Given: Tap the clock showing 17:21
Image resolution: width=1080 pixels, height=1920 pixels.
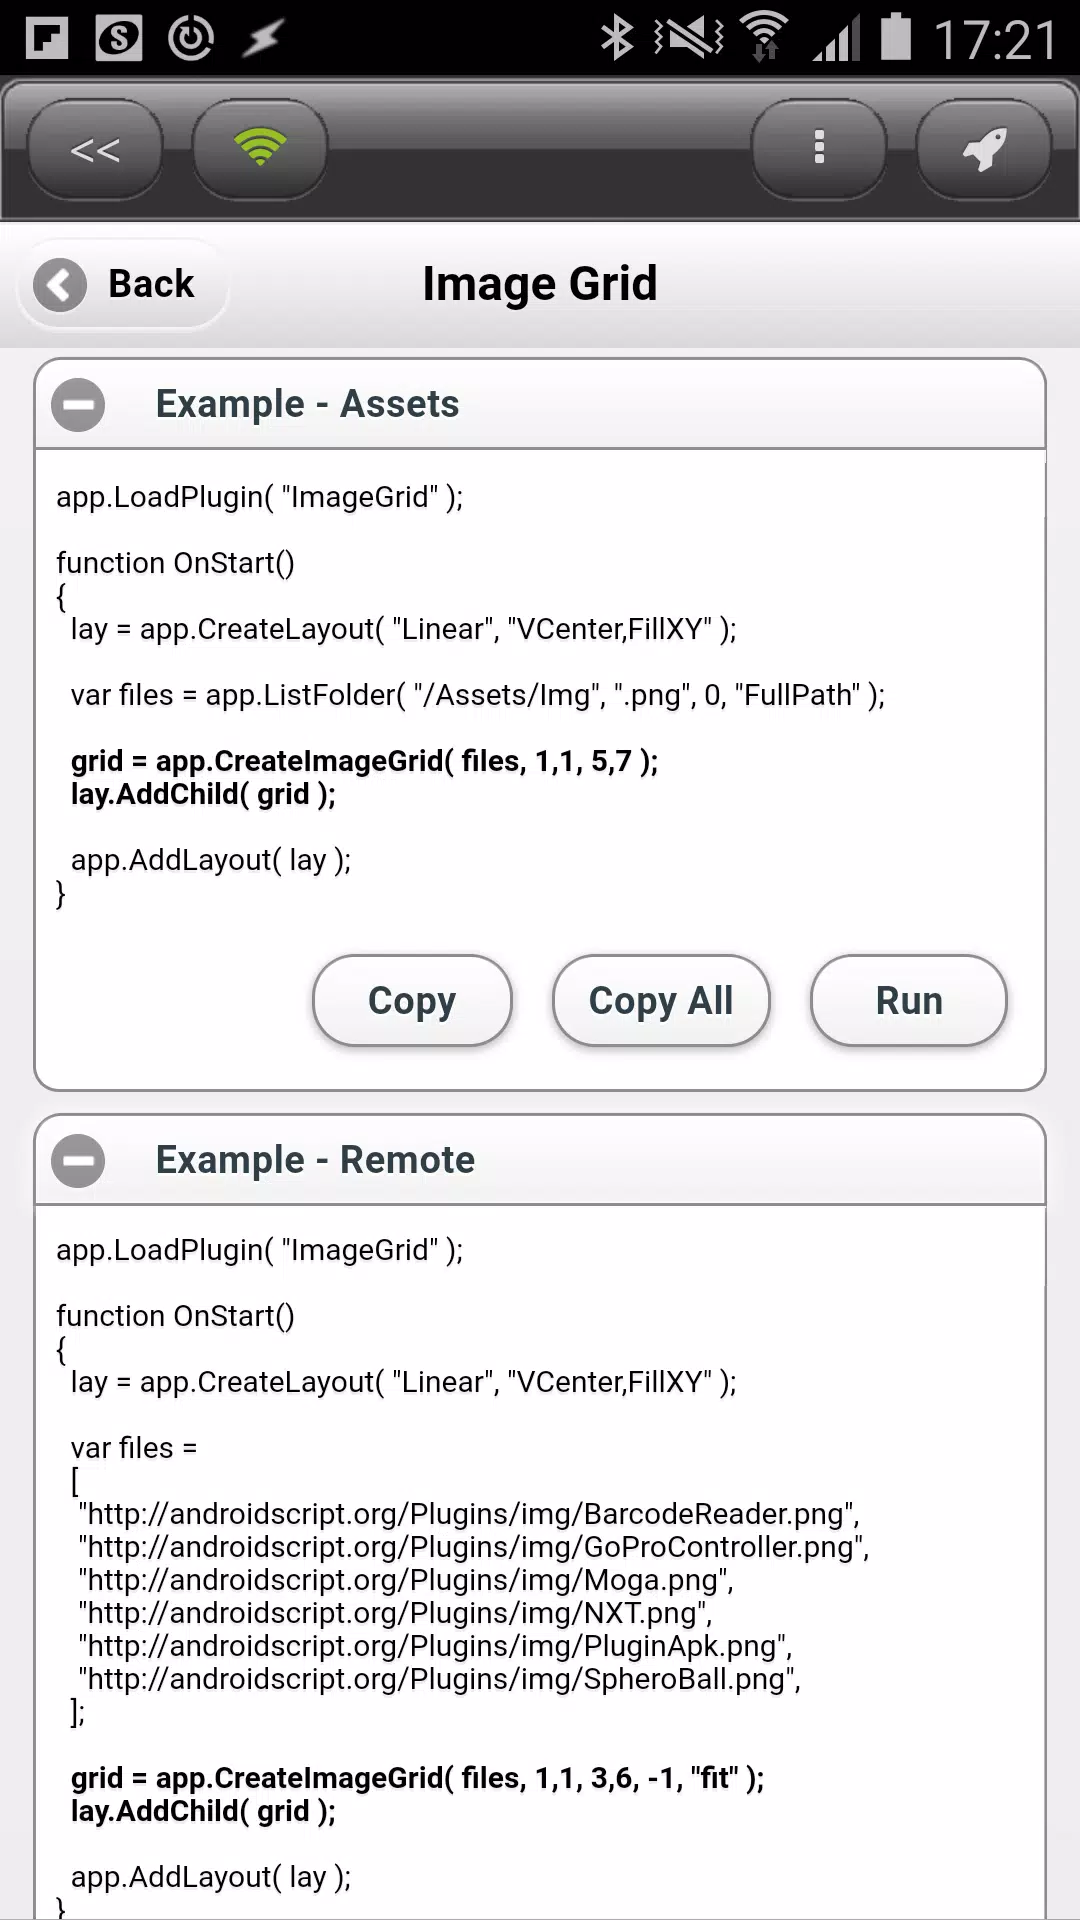Looking at the screenshot, I should click(x=994, y=40).
